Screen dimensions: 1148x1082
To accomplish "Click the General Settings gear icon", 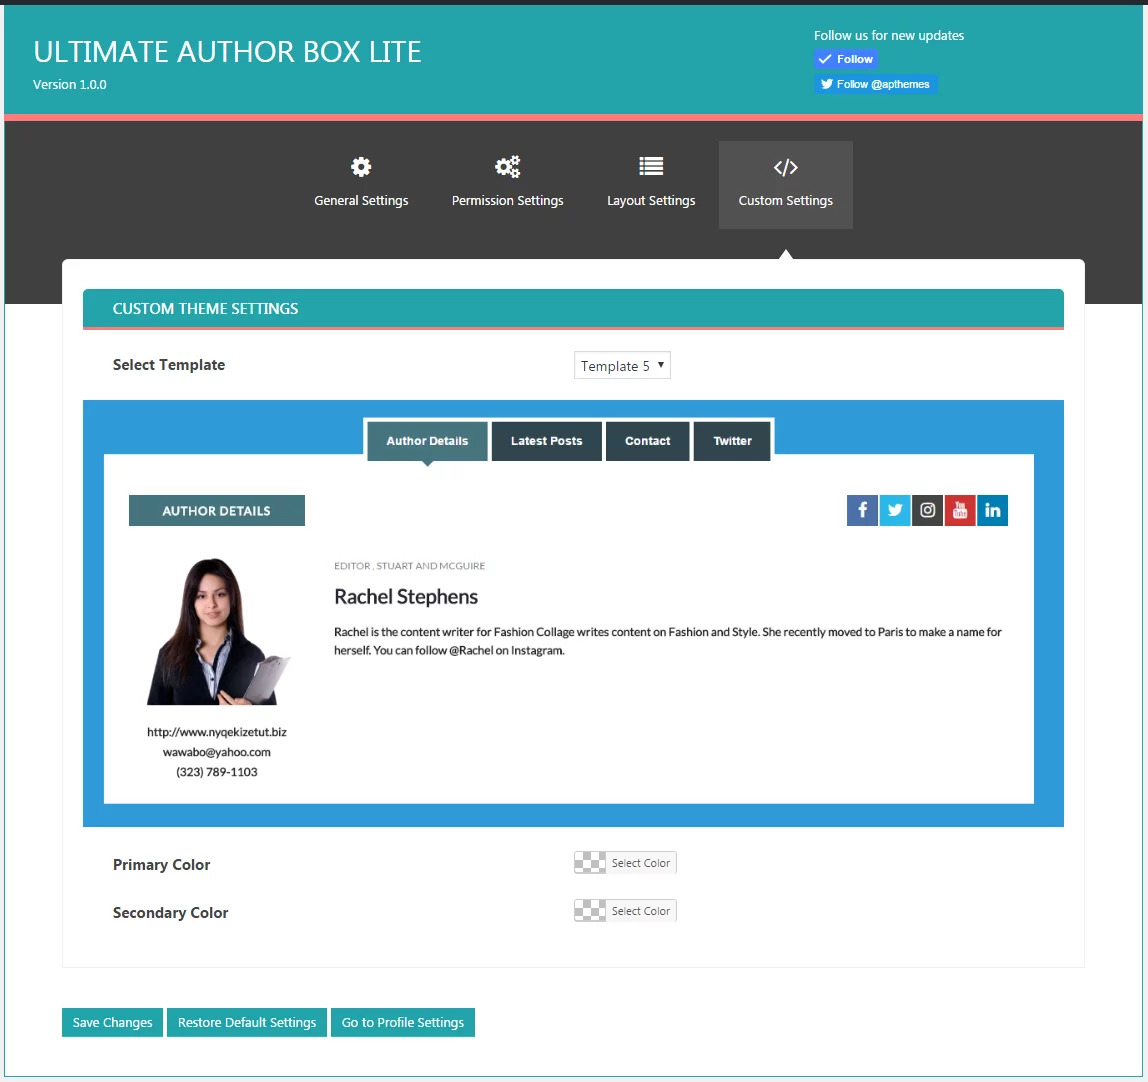I will pyautogui.click(x=360, y=167).
